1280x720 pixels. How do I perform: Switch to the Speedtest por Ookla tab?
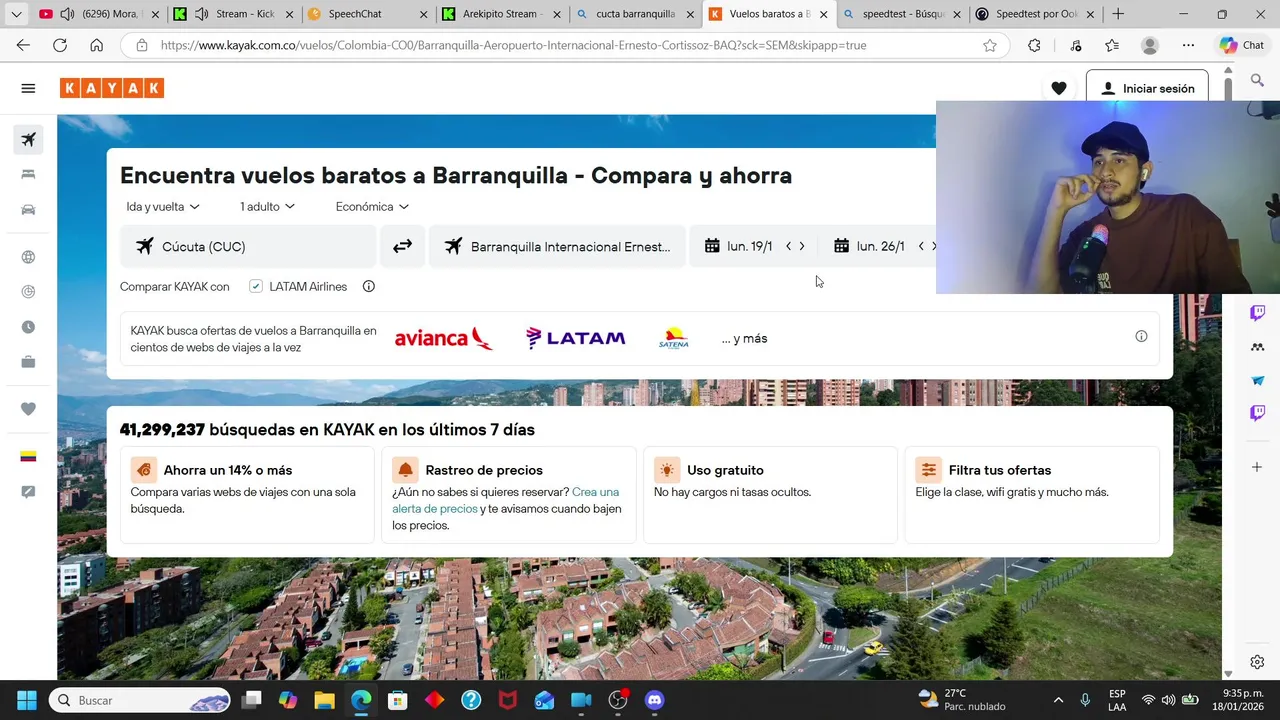[1035, 14]
